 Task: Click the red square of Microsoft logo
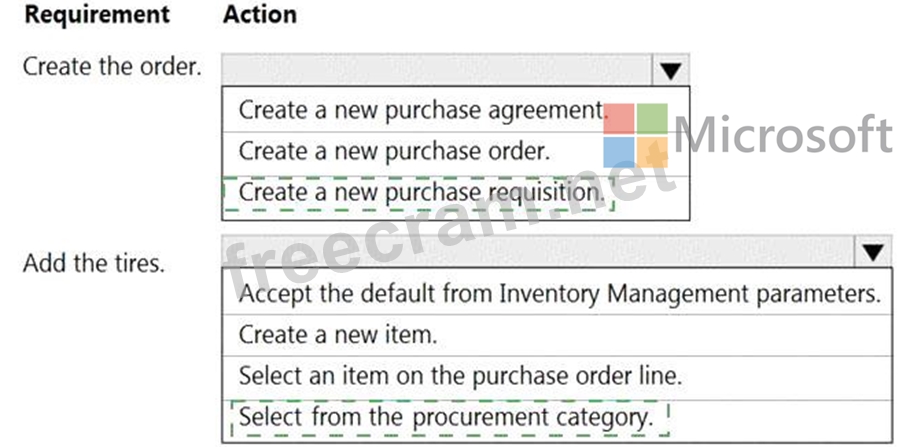click(x=621, y=119)
